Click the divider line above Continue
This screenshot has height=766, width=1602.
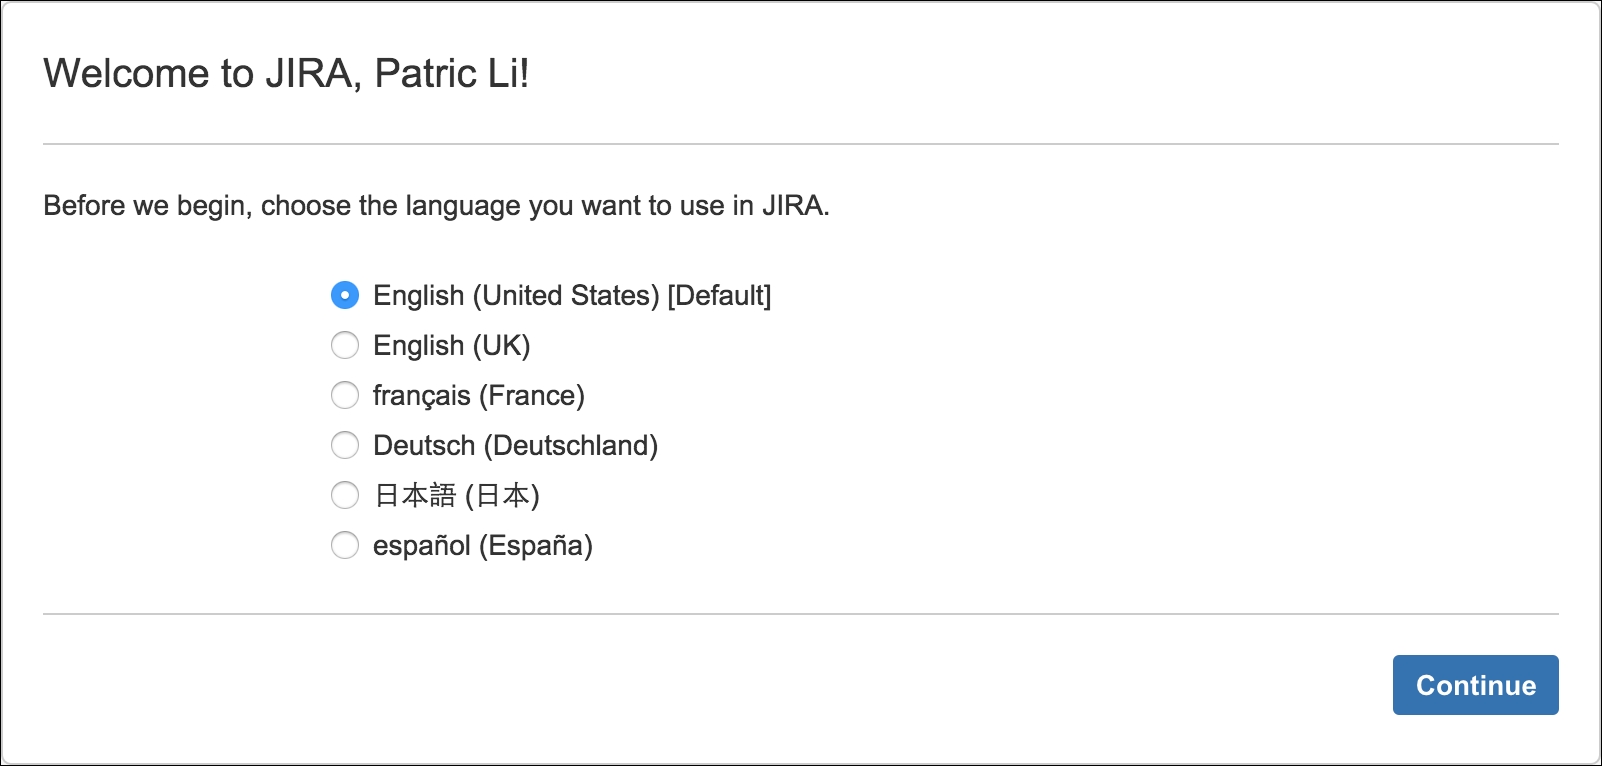pyautogui.click(x=801, y=614)
